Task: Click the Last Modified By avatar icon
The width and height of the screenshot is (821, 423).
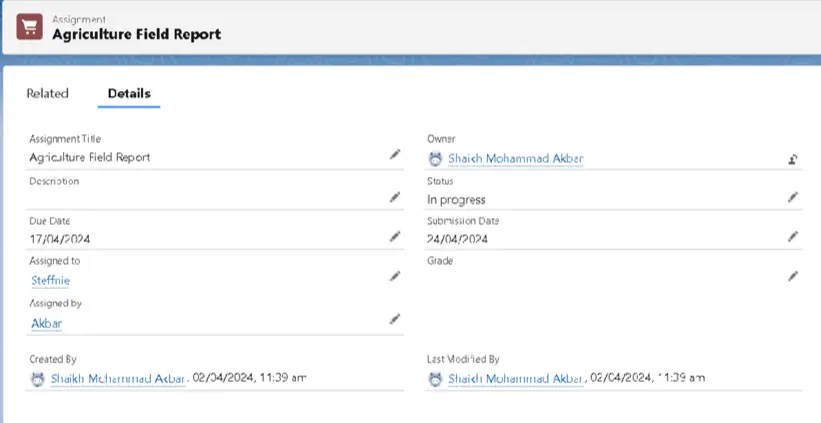Action: (435, 379)
